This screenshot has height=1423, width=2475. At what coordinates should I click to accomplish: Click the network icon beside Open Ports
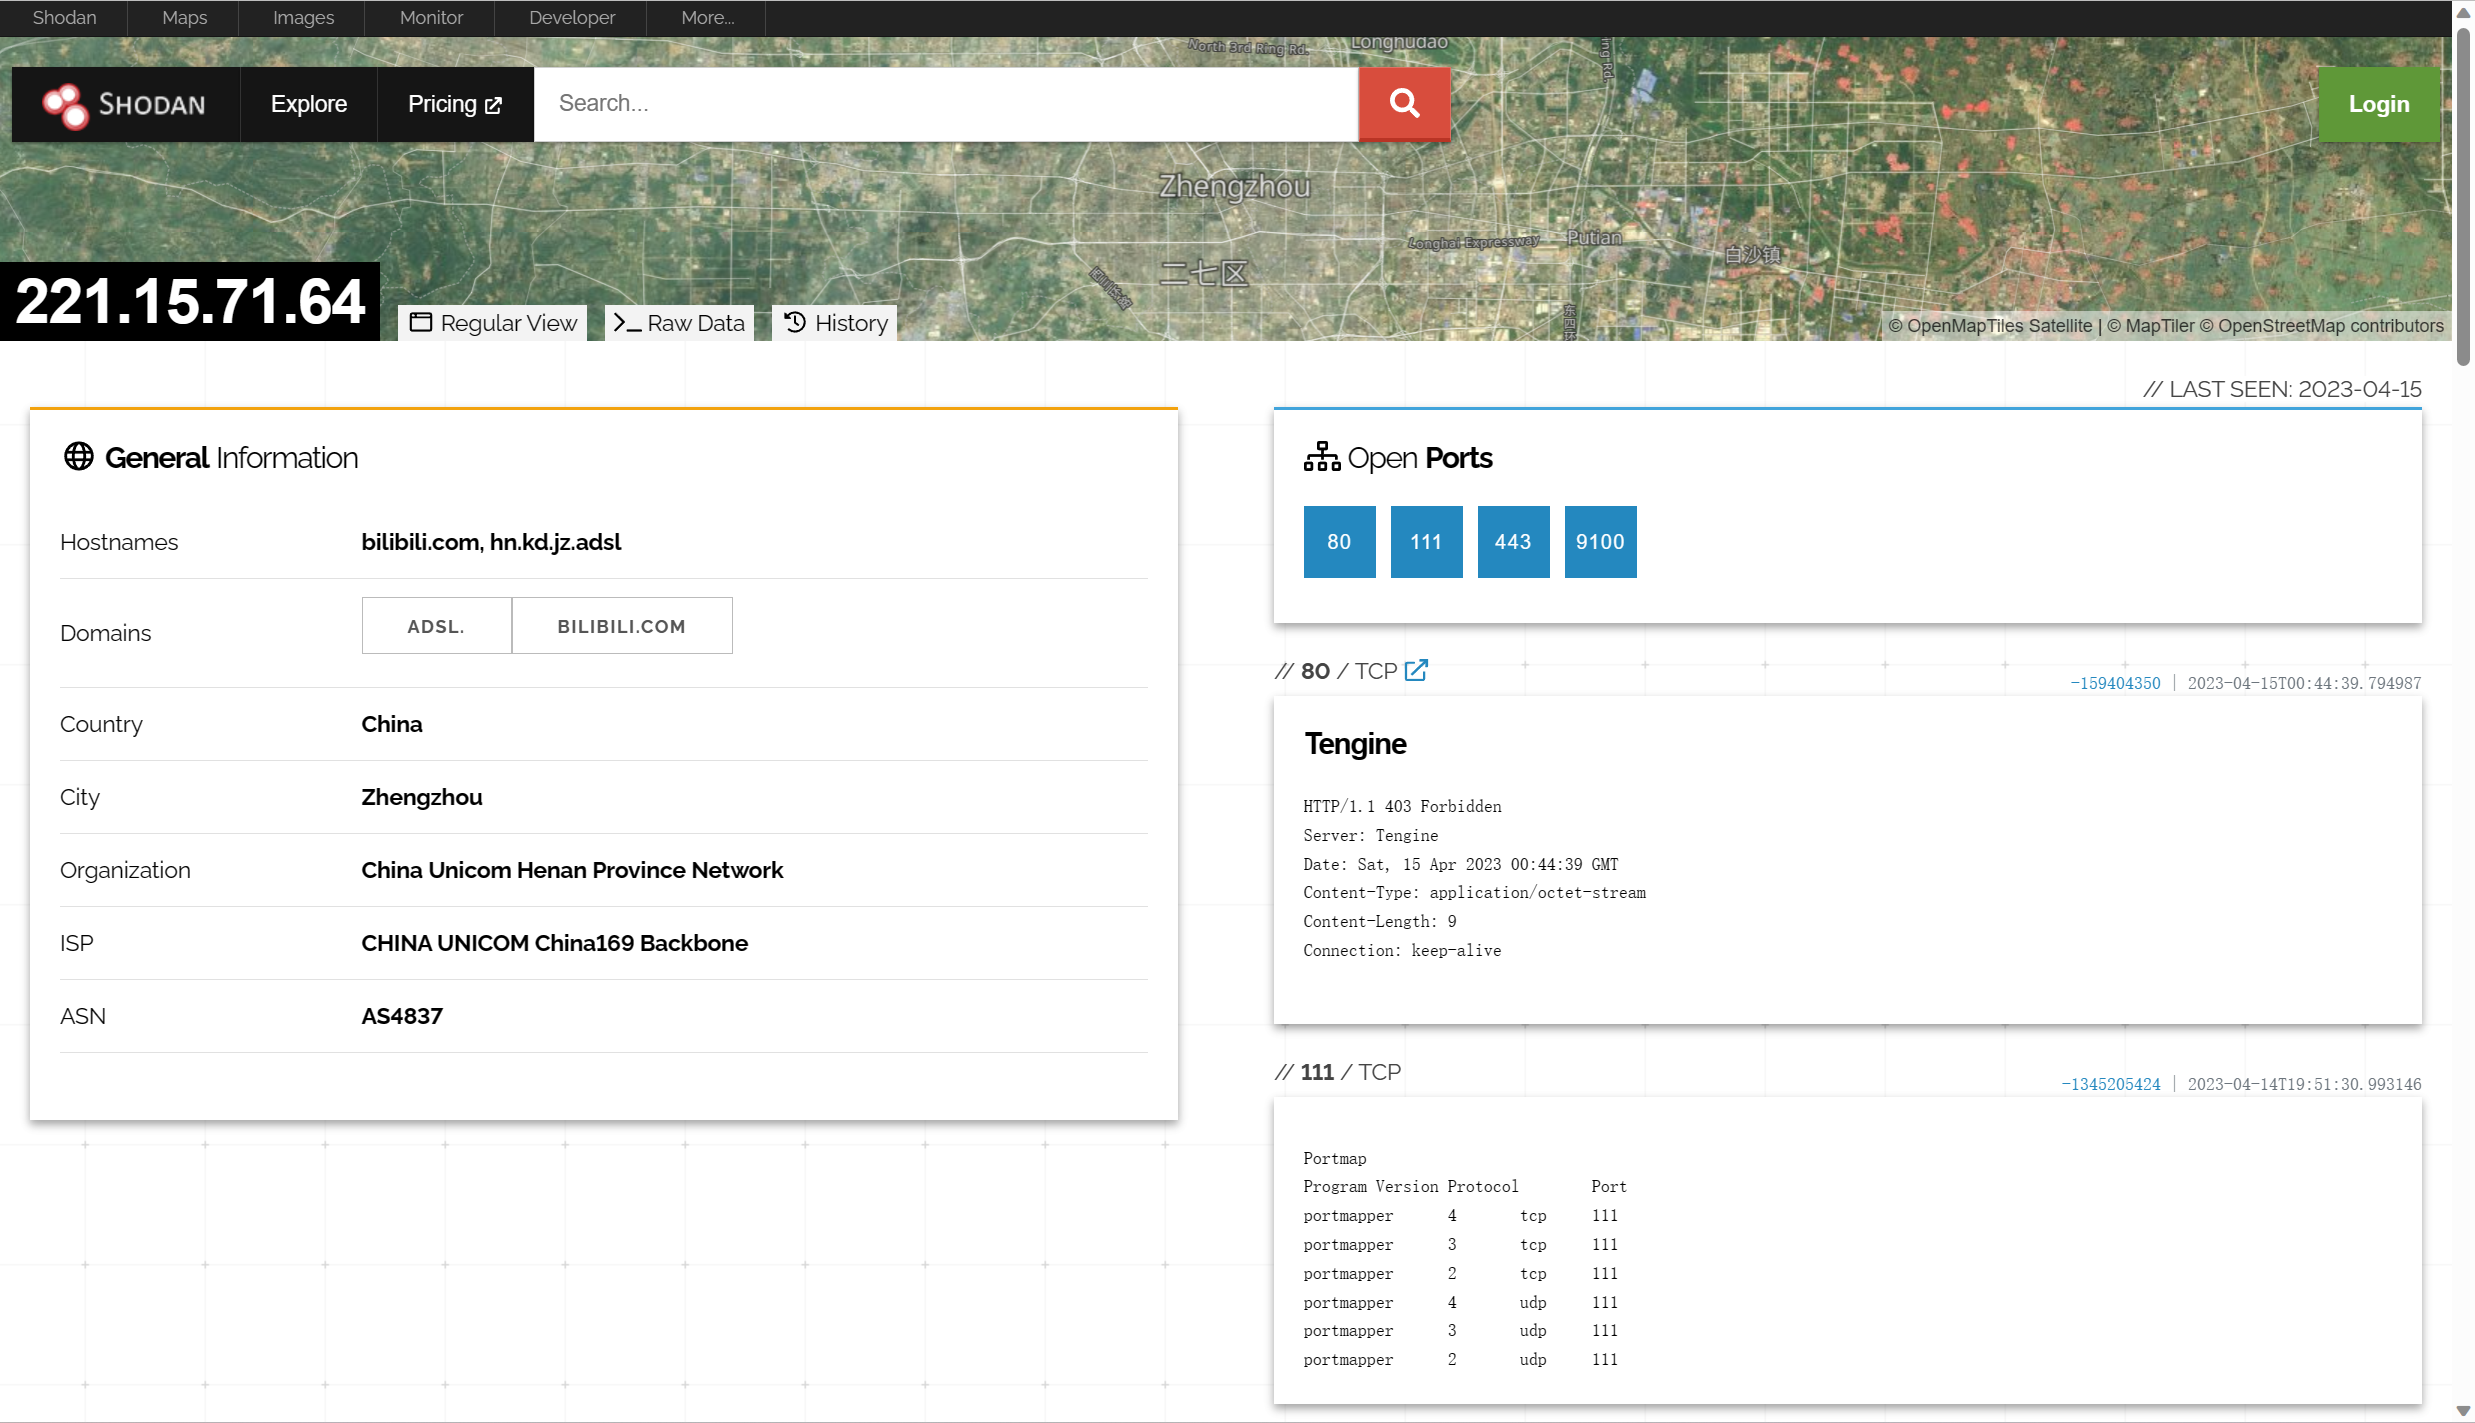(x=1321, y=457)
